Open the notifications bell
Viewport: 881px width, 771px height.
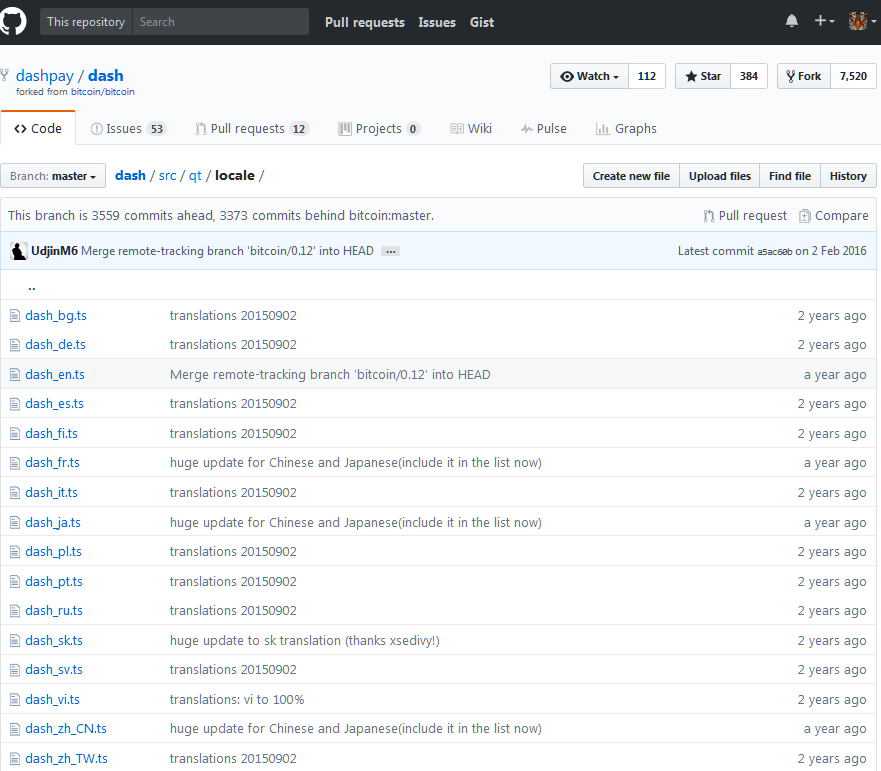[792, 21]
